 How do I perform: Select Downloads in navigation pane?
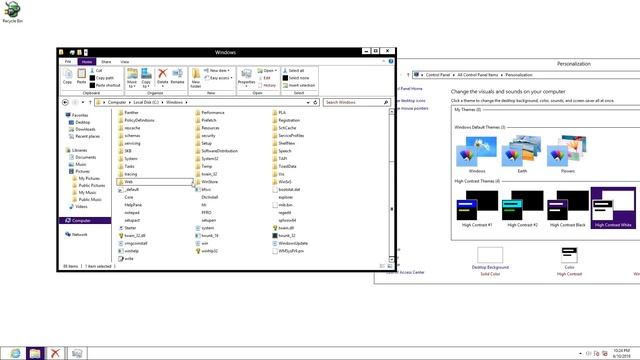[82, 129]
